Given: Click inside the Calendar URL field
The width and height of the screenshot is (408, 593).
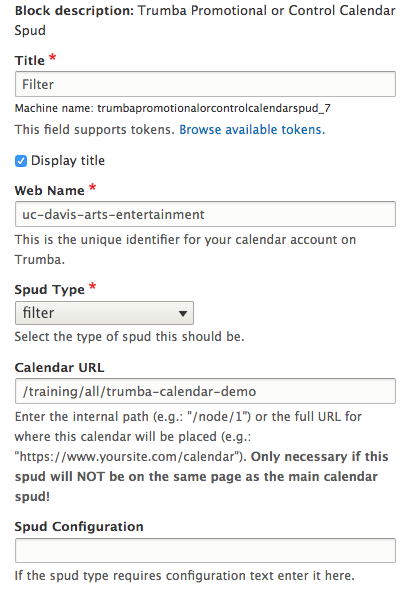Looking at the screenshot, I should (x=205, y=391).
